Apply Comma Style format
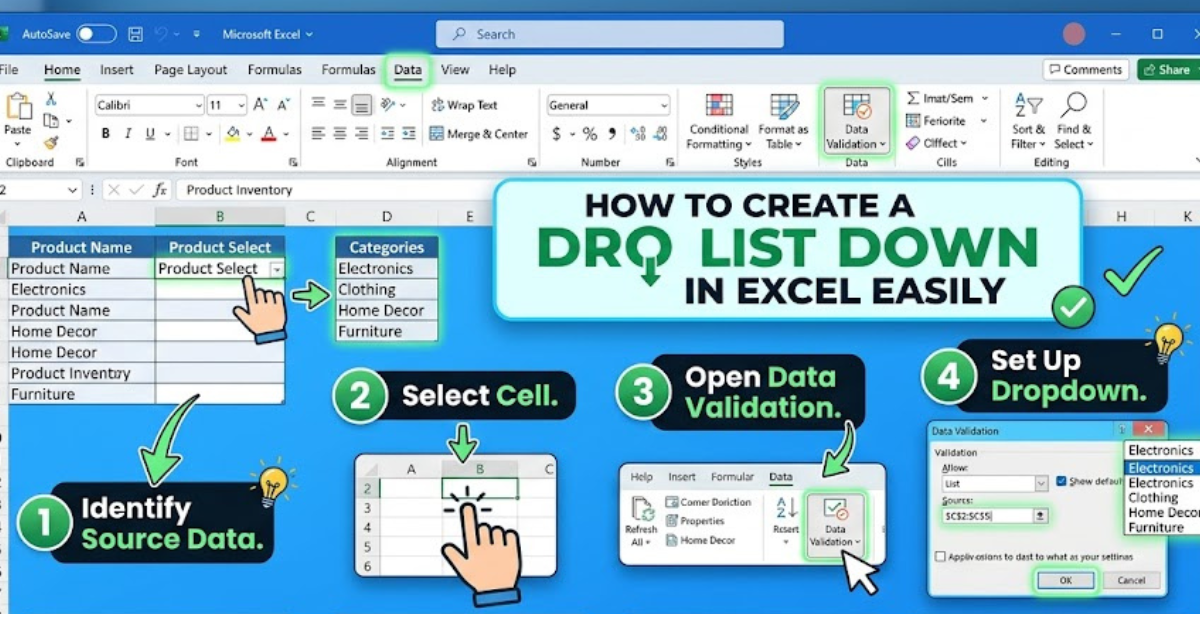Screen dimensions: 1200x628 pos(612,134)
